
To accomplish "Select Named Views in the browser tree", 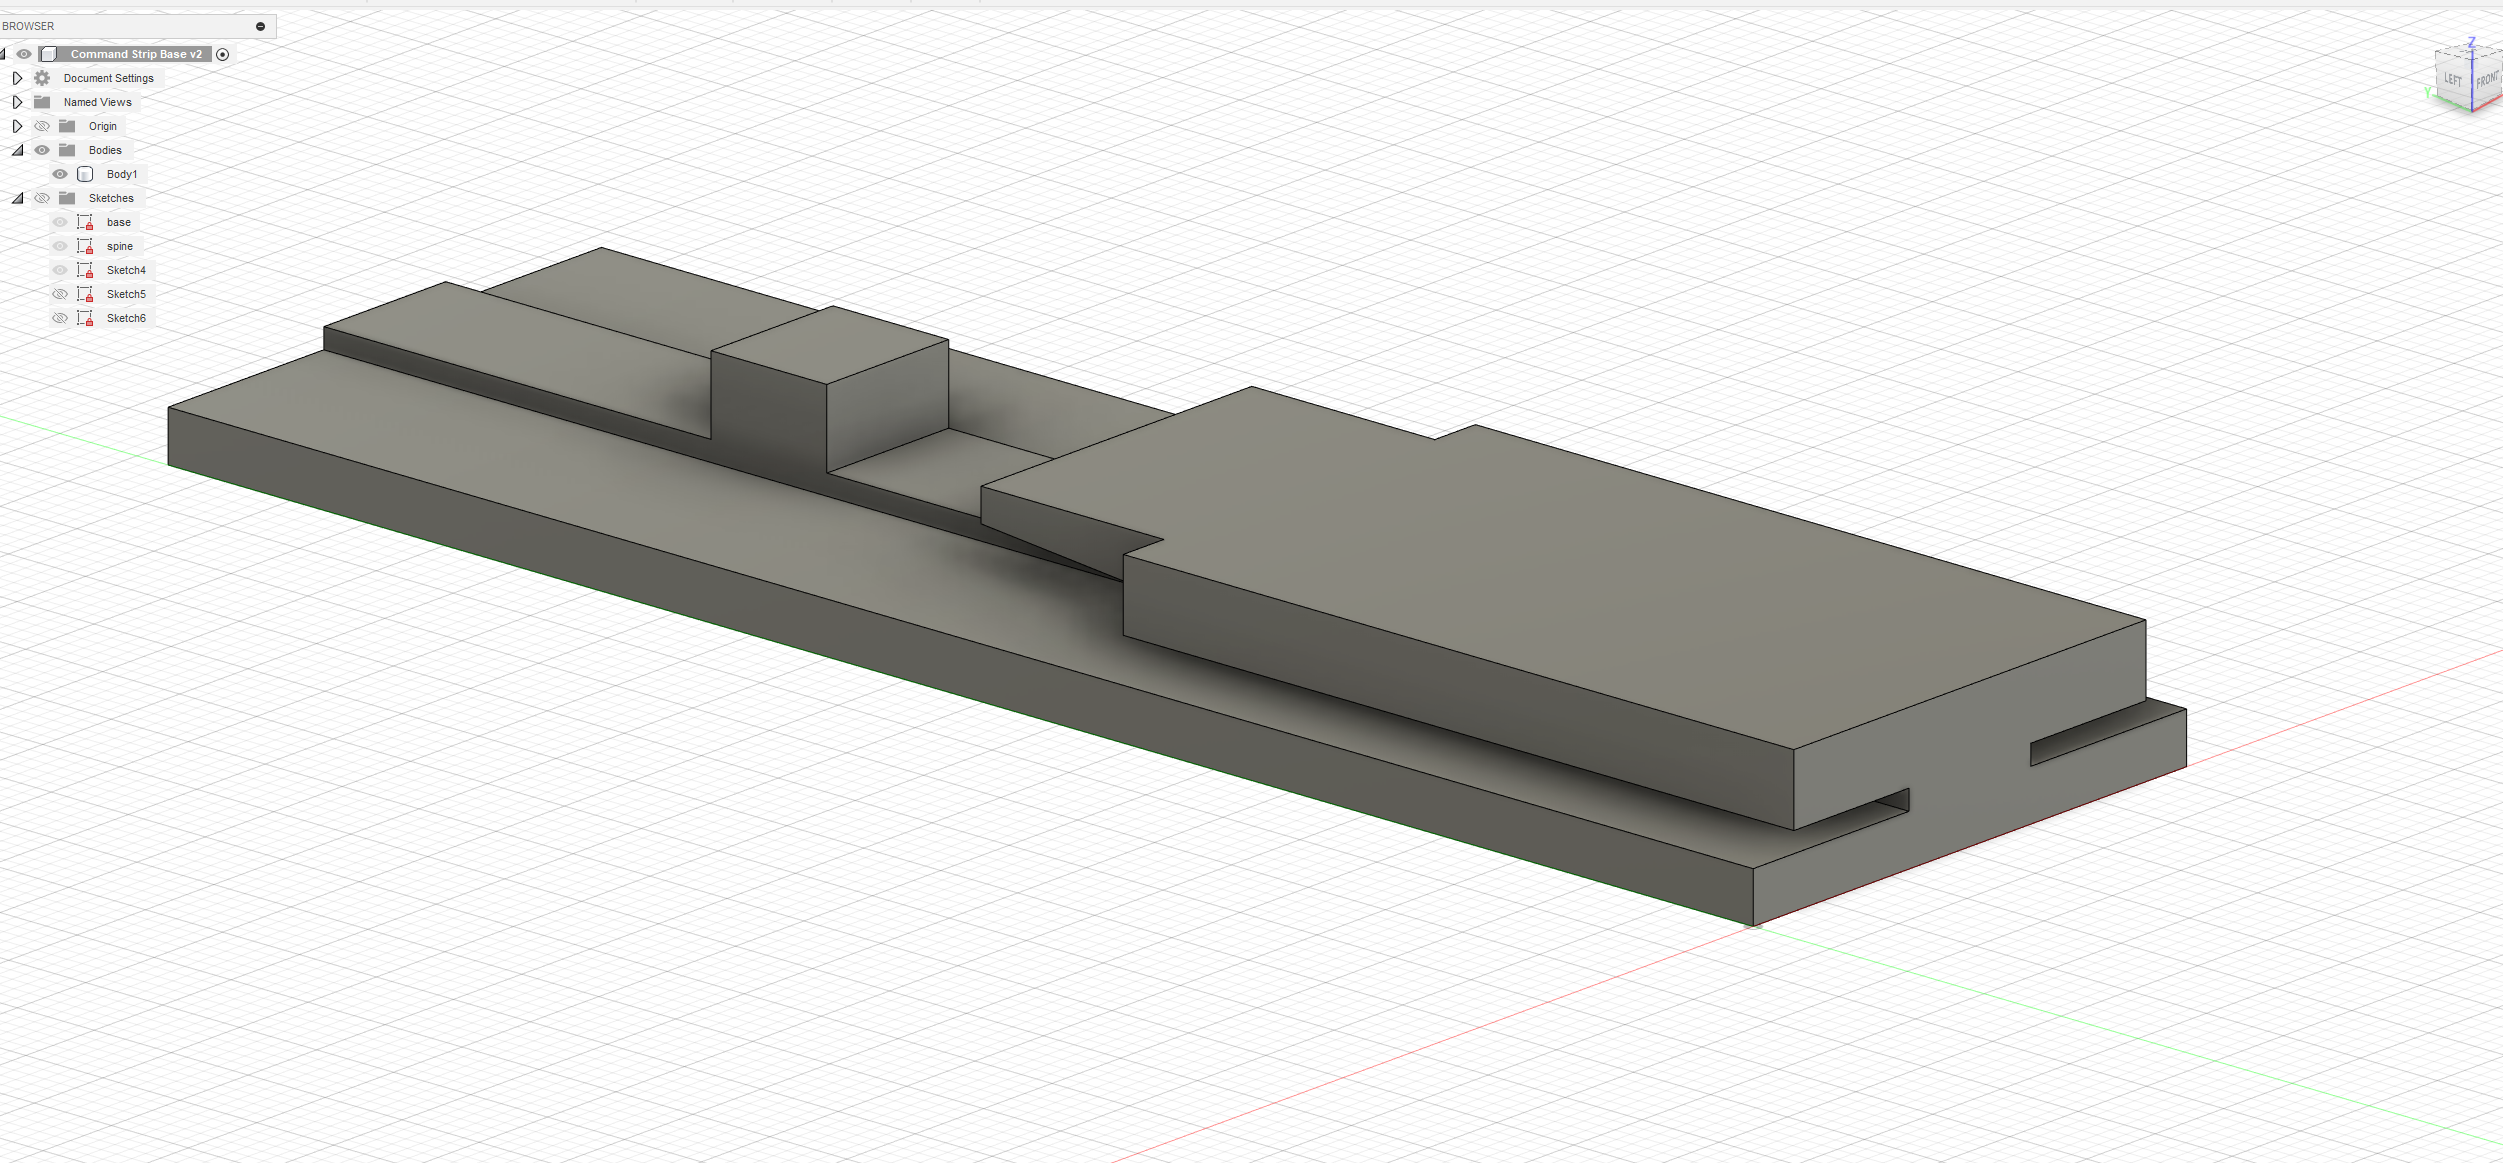I will tap(97, 102).
